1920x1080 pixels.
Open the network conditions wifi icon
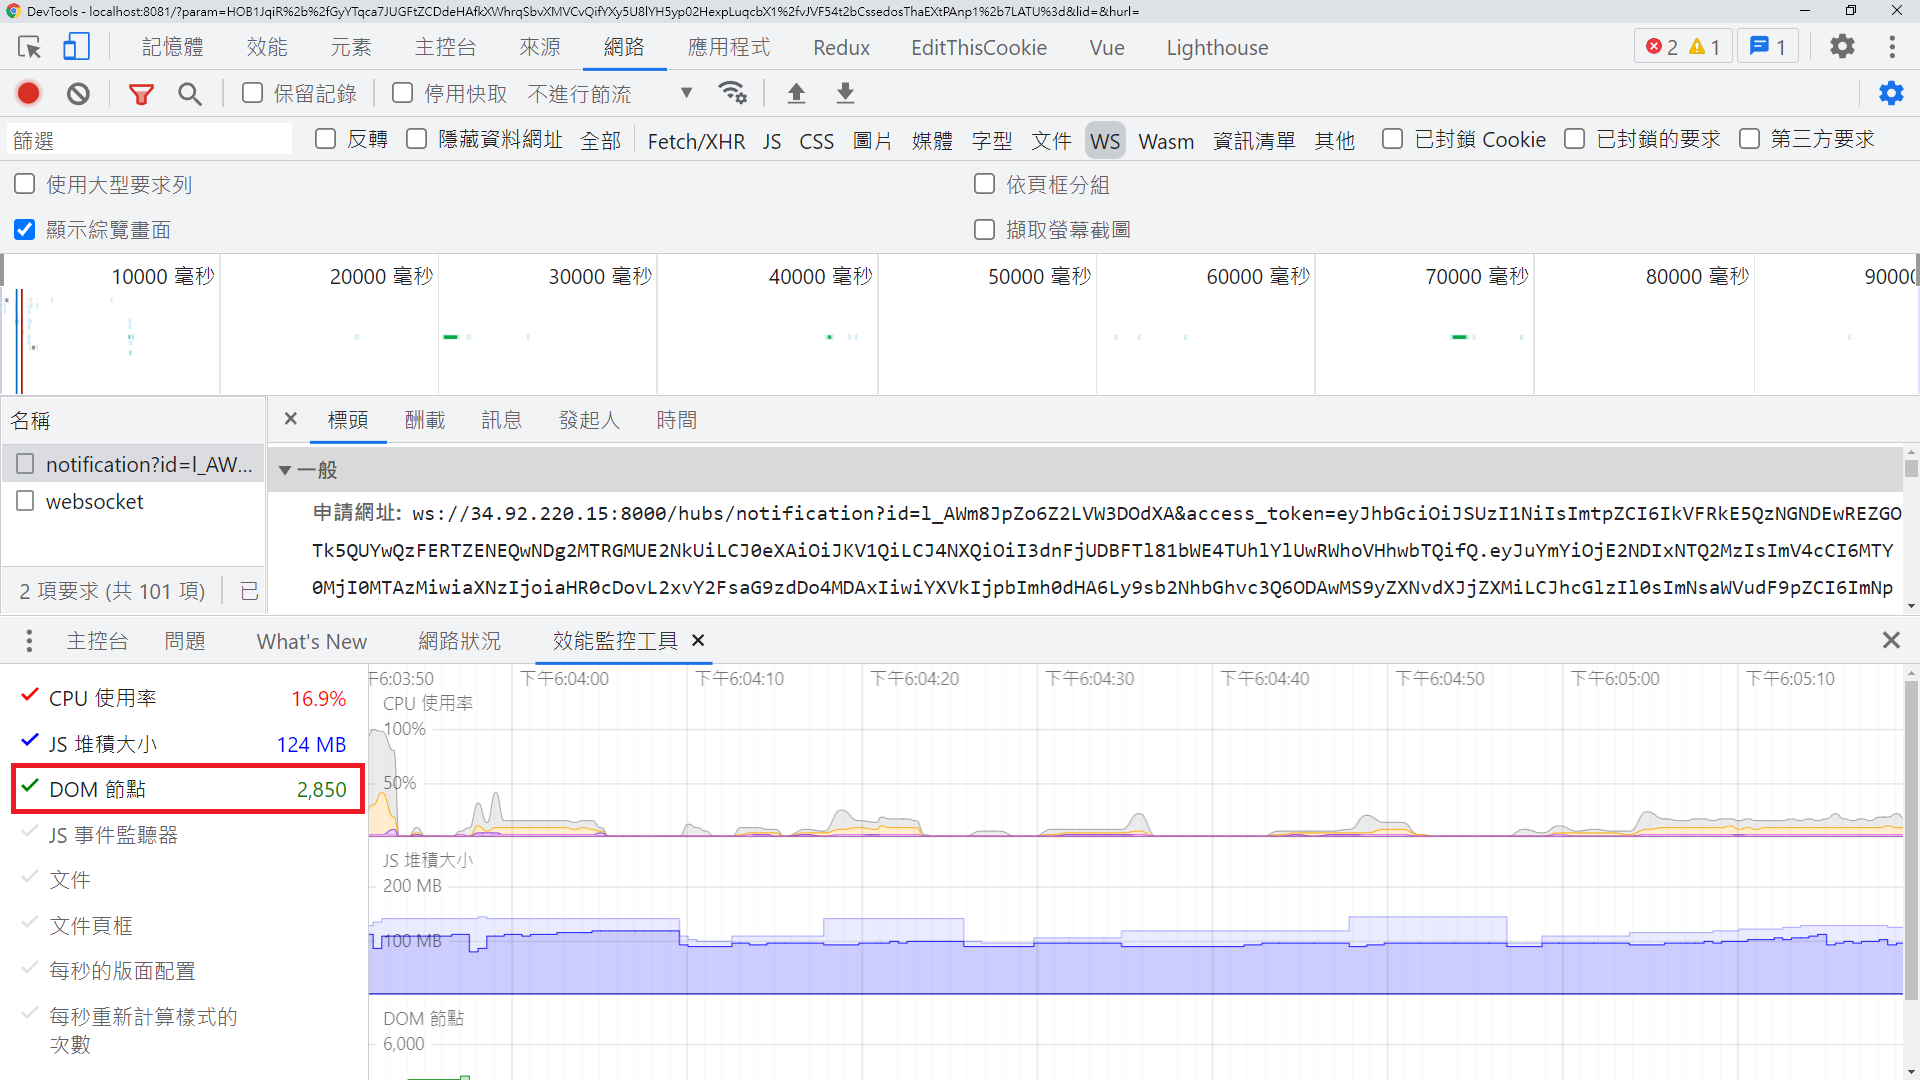(x=732, y=93)
